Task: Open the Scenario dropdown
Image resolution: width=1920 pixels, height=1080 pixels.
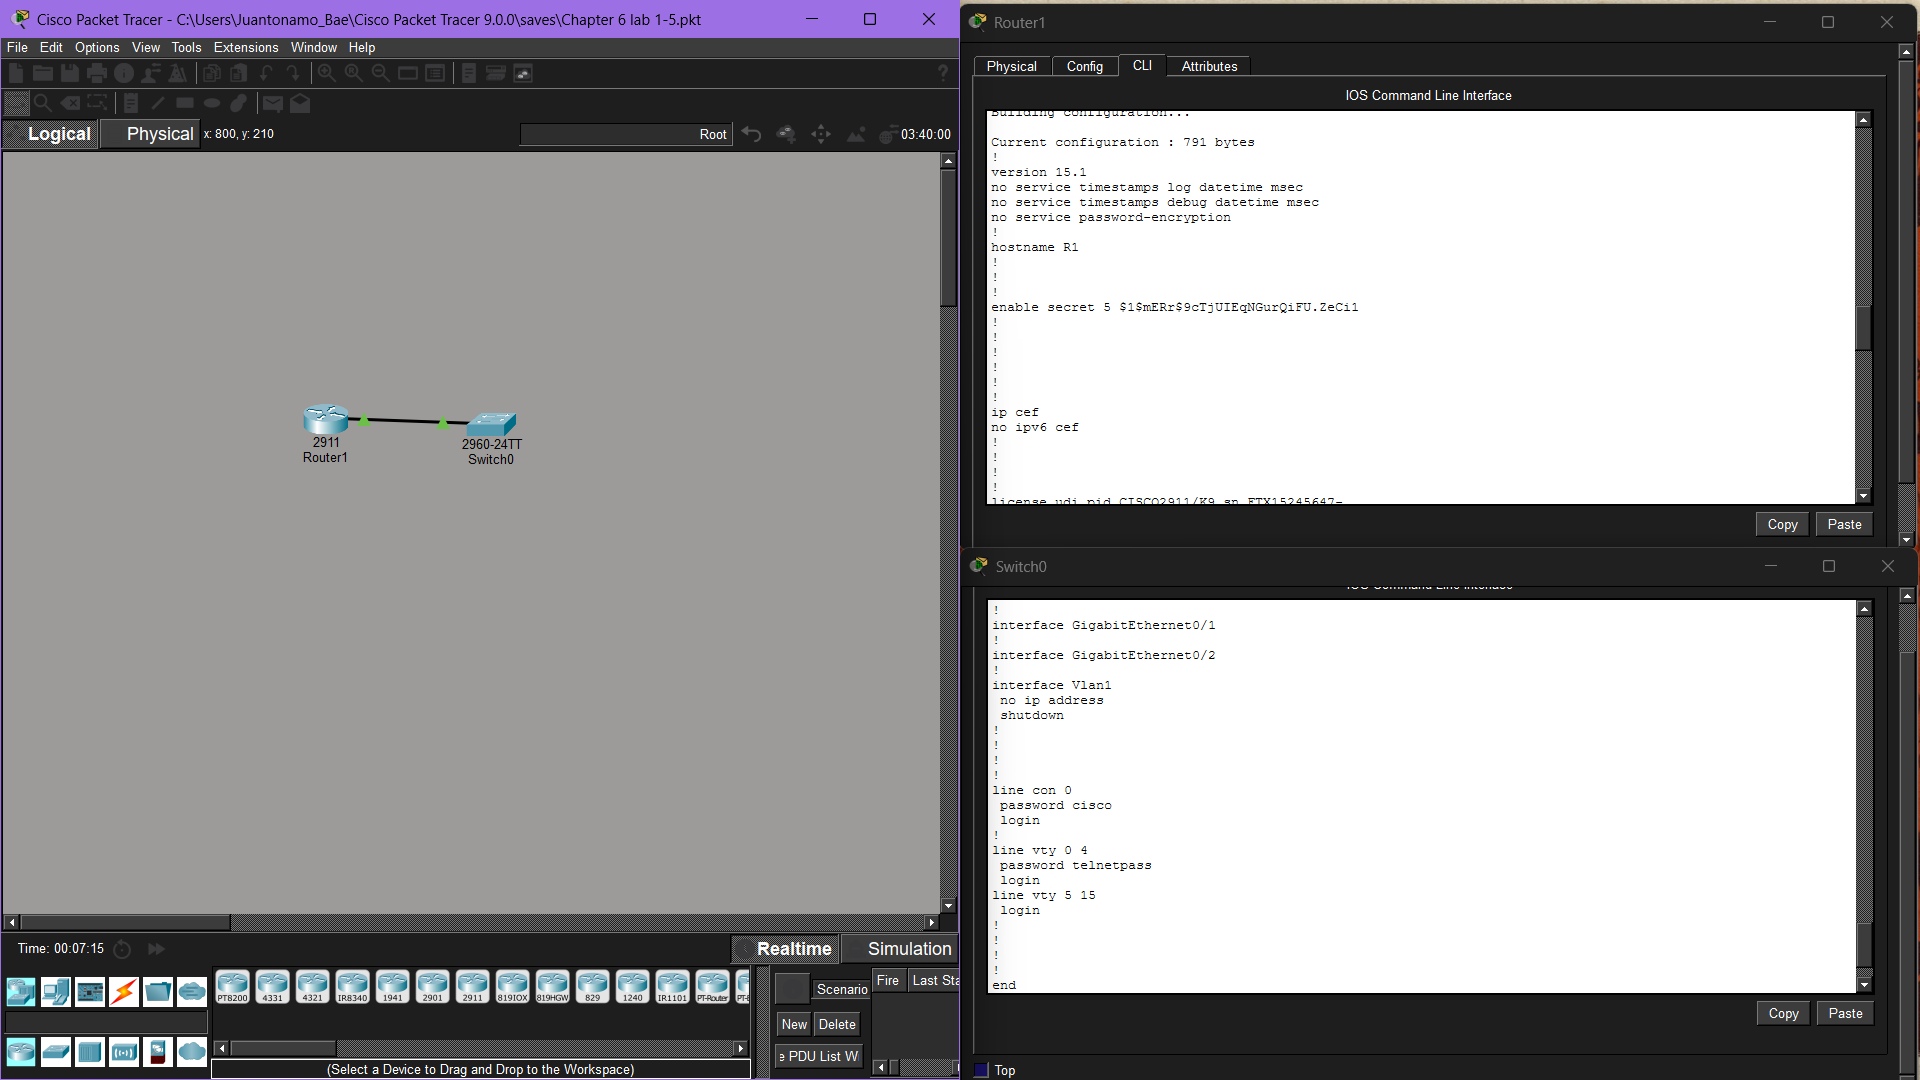Action: (x=841, y=989)
